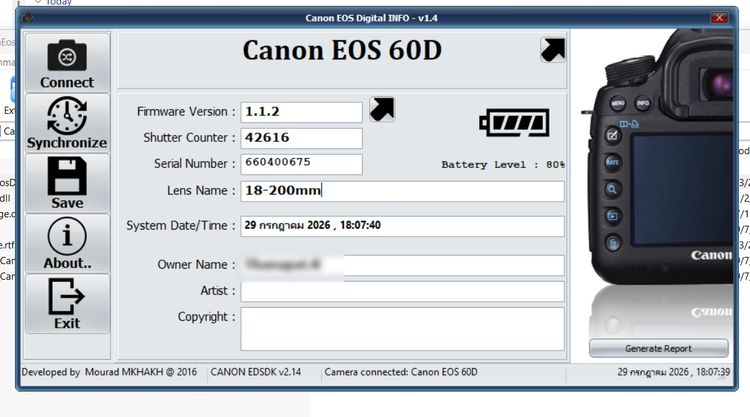Click arrow icon next to Firmware Version
The width and height of the screenshot is (750, 417).
[x=382, y=110]
